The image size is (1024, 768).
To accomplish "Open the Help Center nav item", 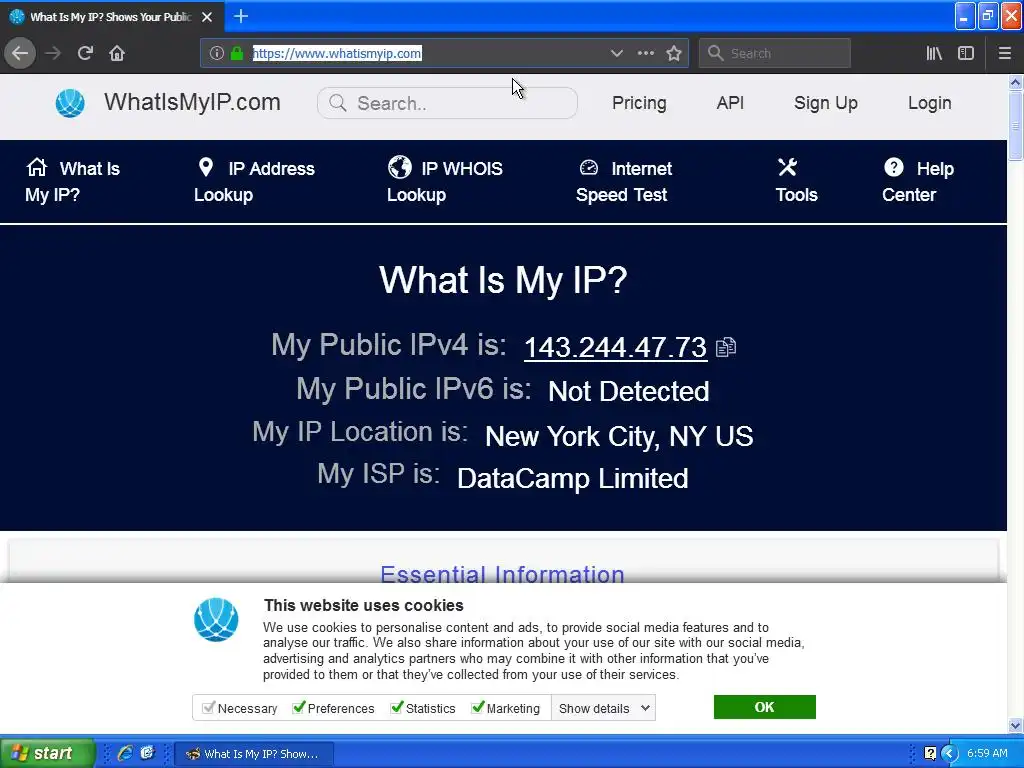I will tap(918, 182).
